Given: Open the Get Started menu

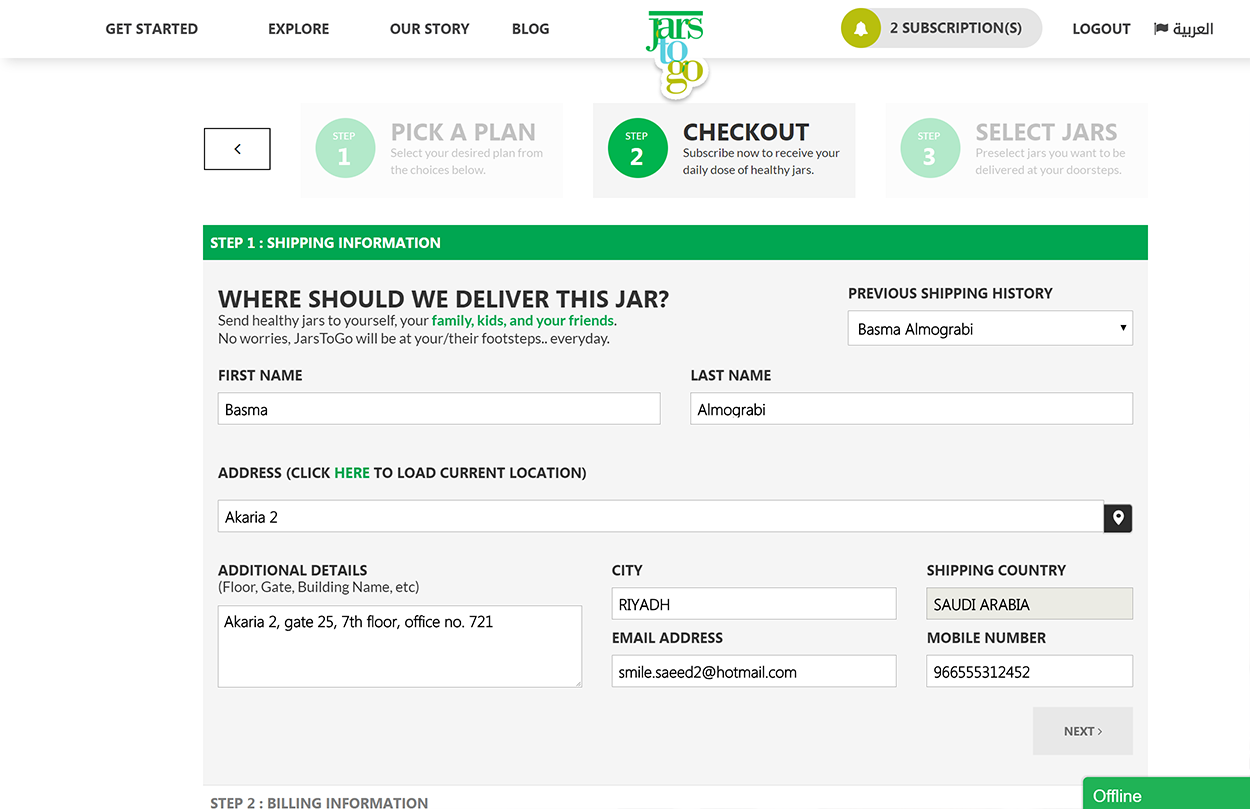Looking at the screenshot, I should click(152, 29).
